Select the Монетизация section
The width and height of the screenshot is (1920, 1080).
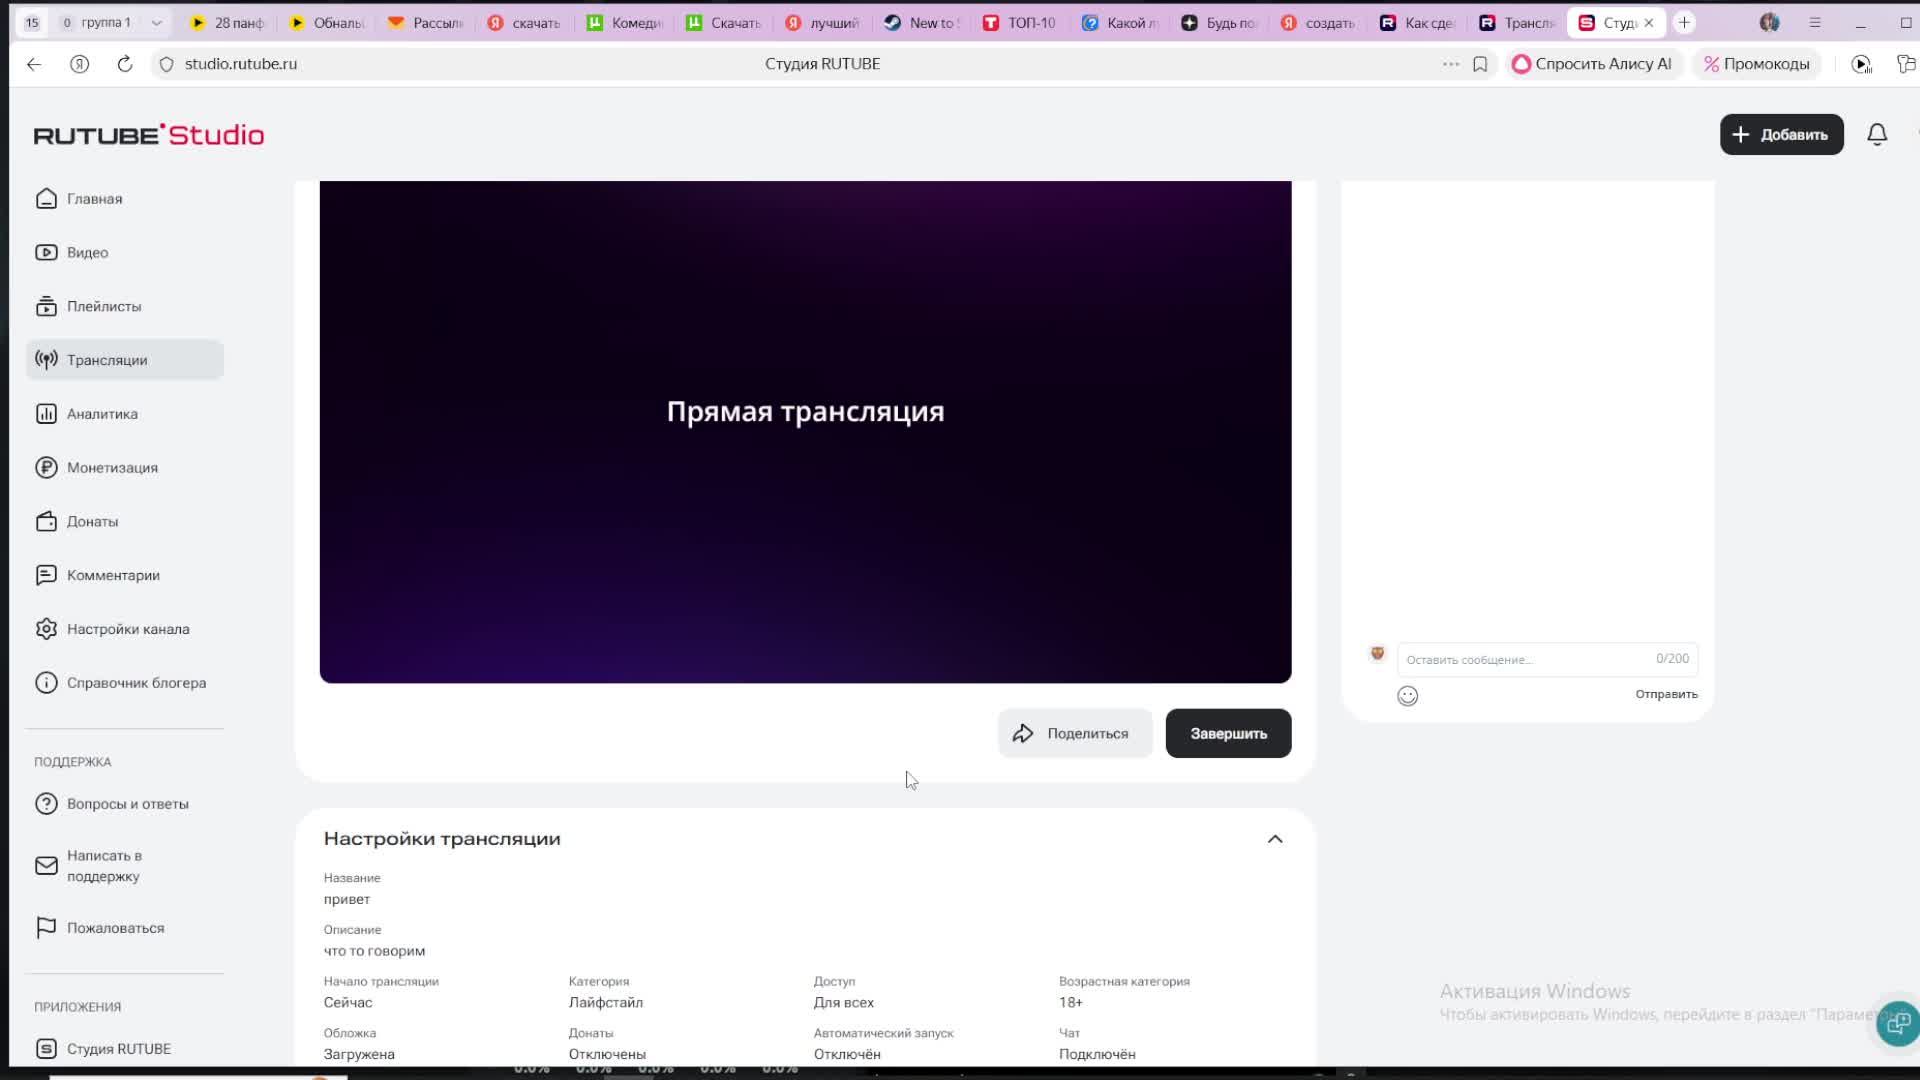coord(111,467)
